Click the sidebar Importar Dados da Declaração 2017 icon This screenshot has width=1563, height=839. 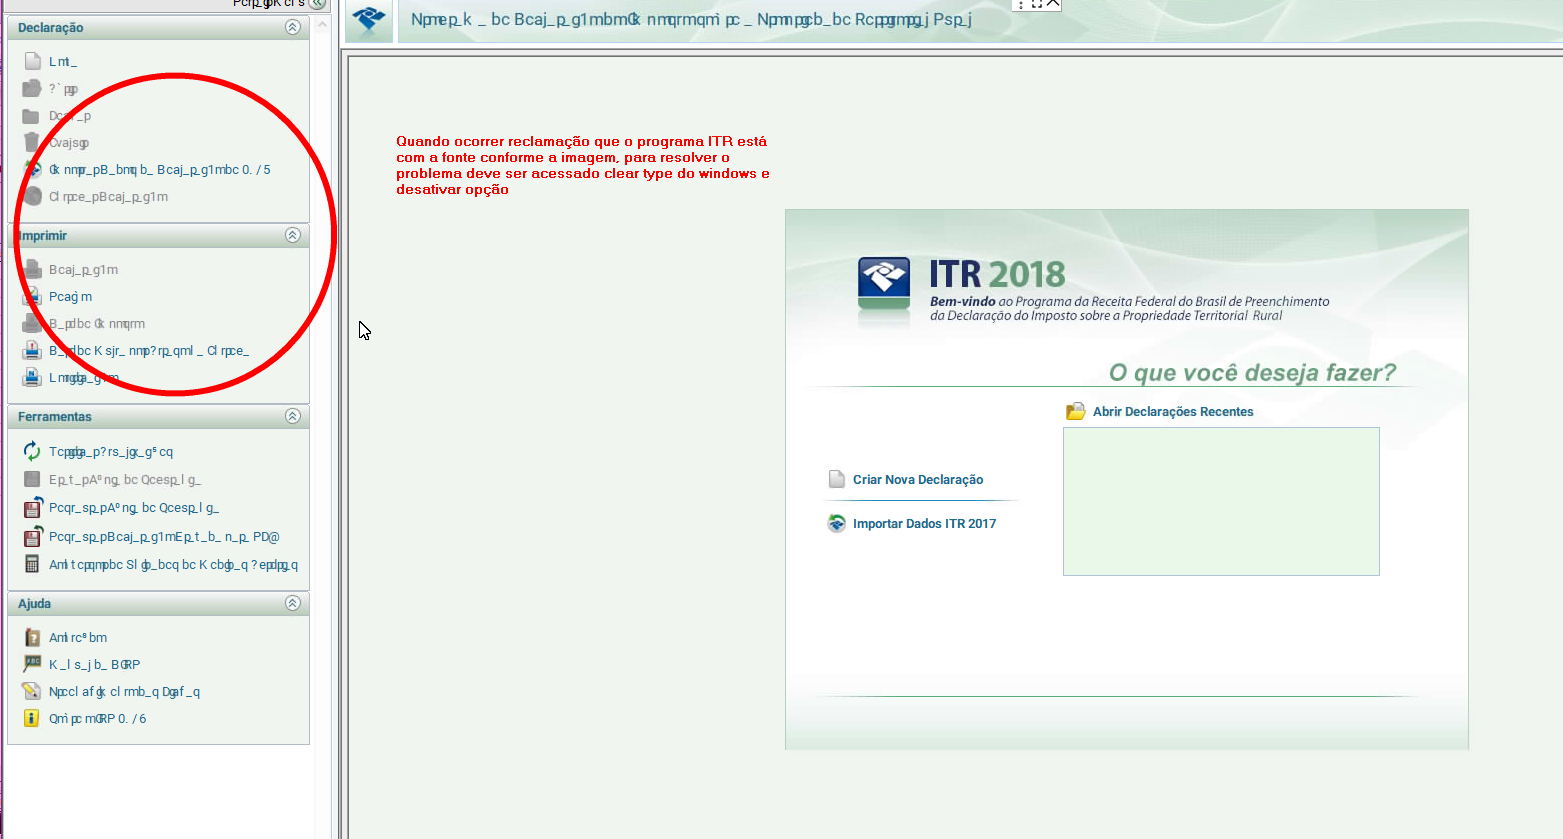[x=32, y=169]
